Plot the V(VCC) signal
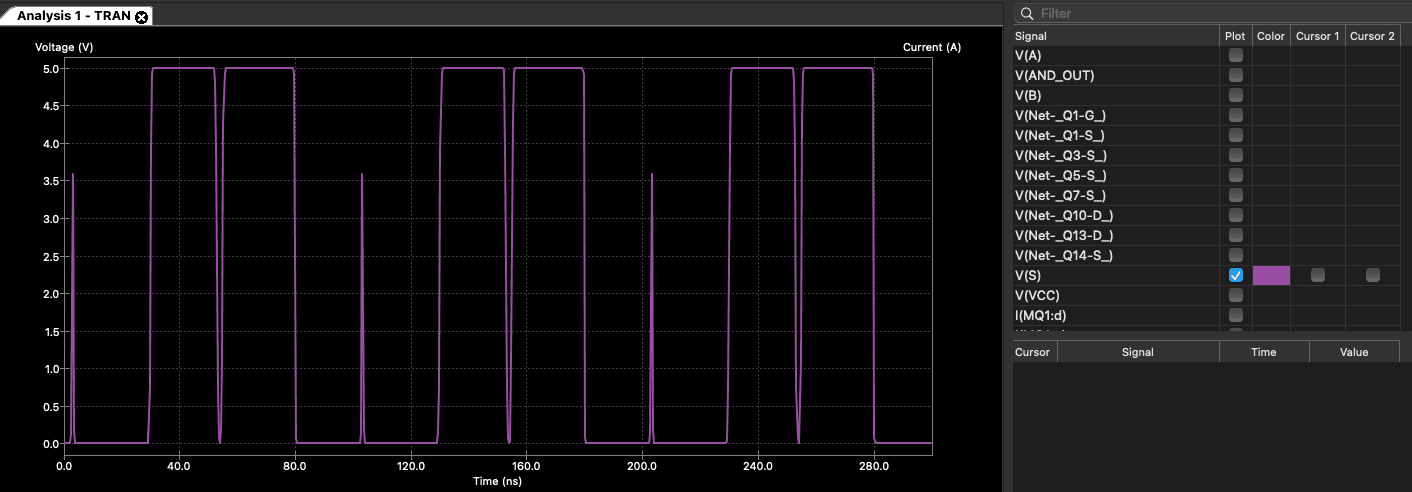The image size is (1412, 492). coord(1236,295)
